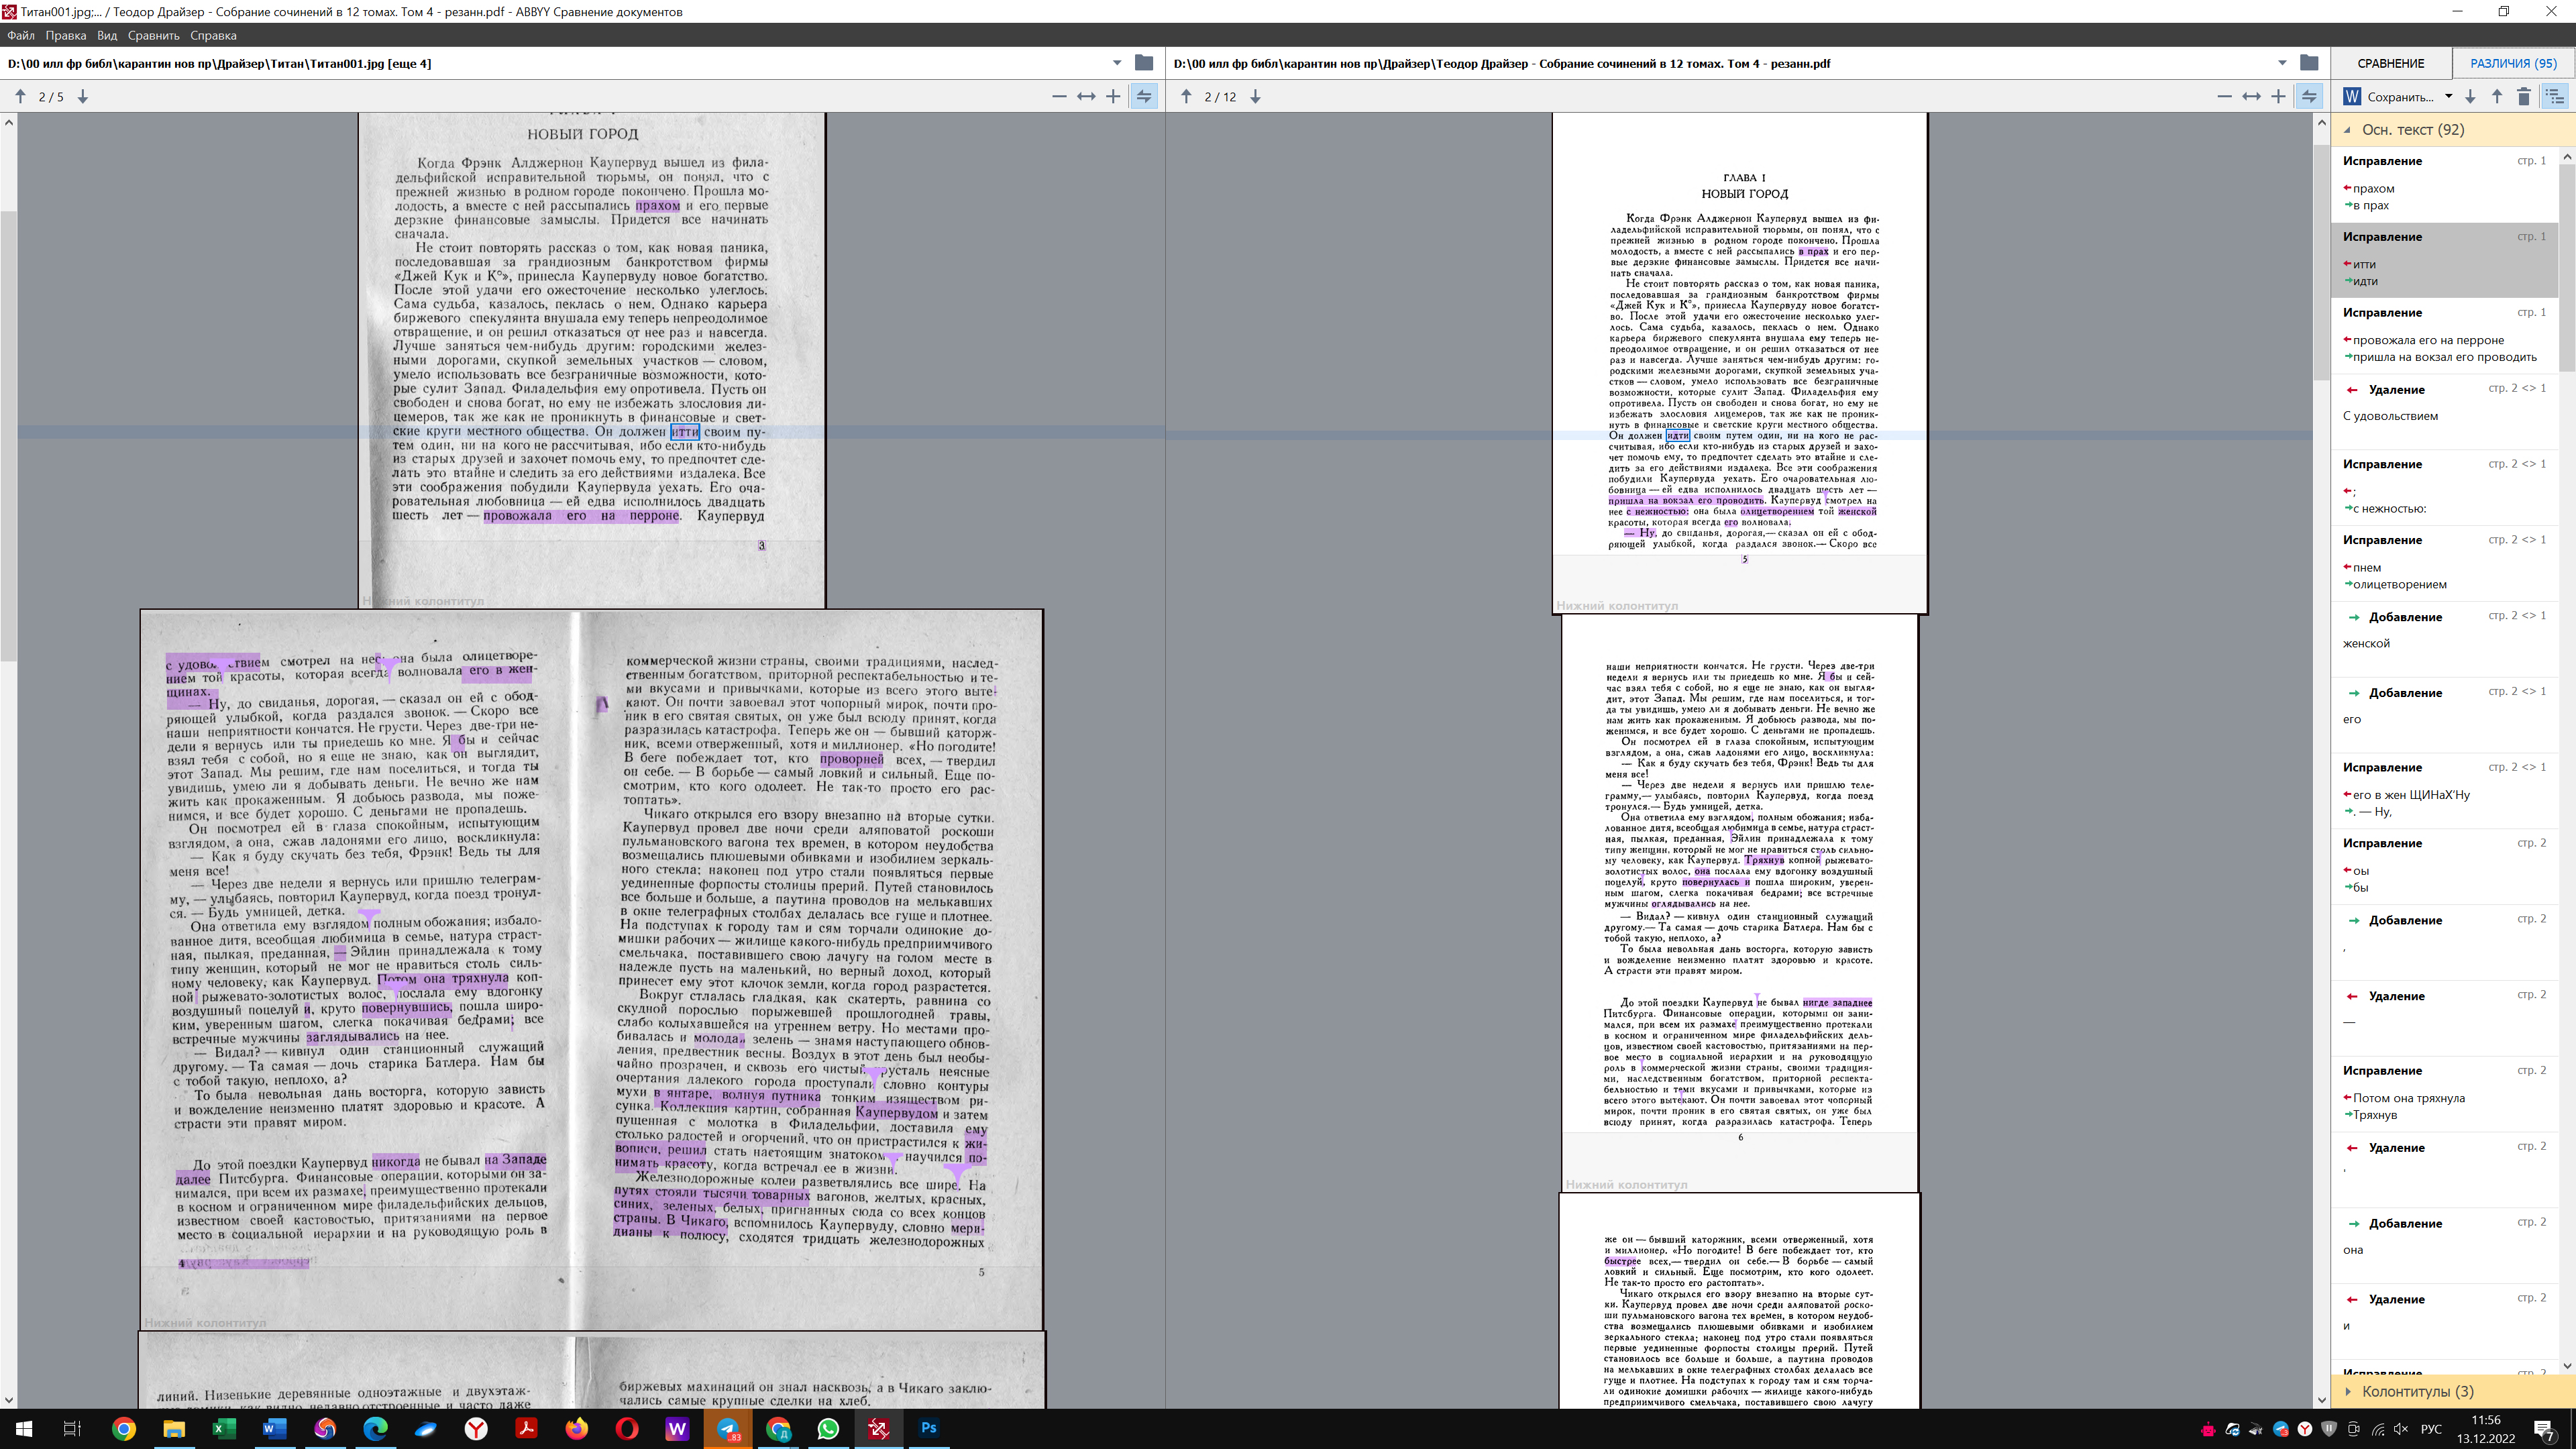Jump to next difference with down arrow
The image size is (2576, 1449).
tap(2470, 96)
